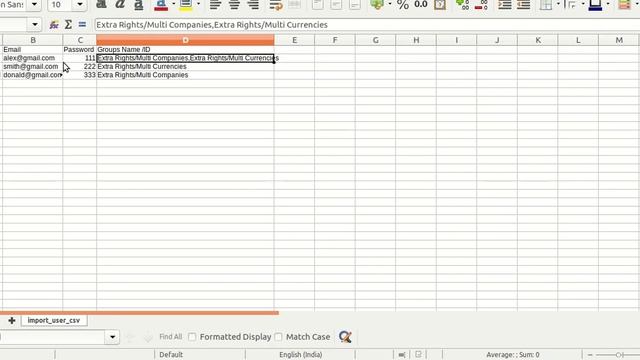Select row 4 Extra Rights/Multi Companies cell
The height and width of the screenshot is (360, 640).
point(185,75)
